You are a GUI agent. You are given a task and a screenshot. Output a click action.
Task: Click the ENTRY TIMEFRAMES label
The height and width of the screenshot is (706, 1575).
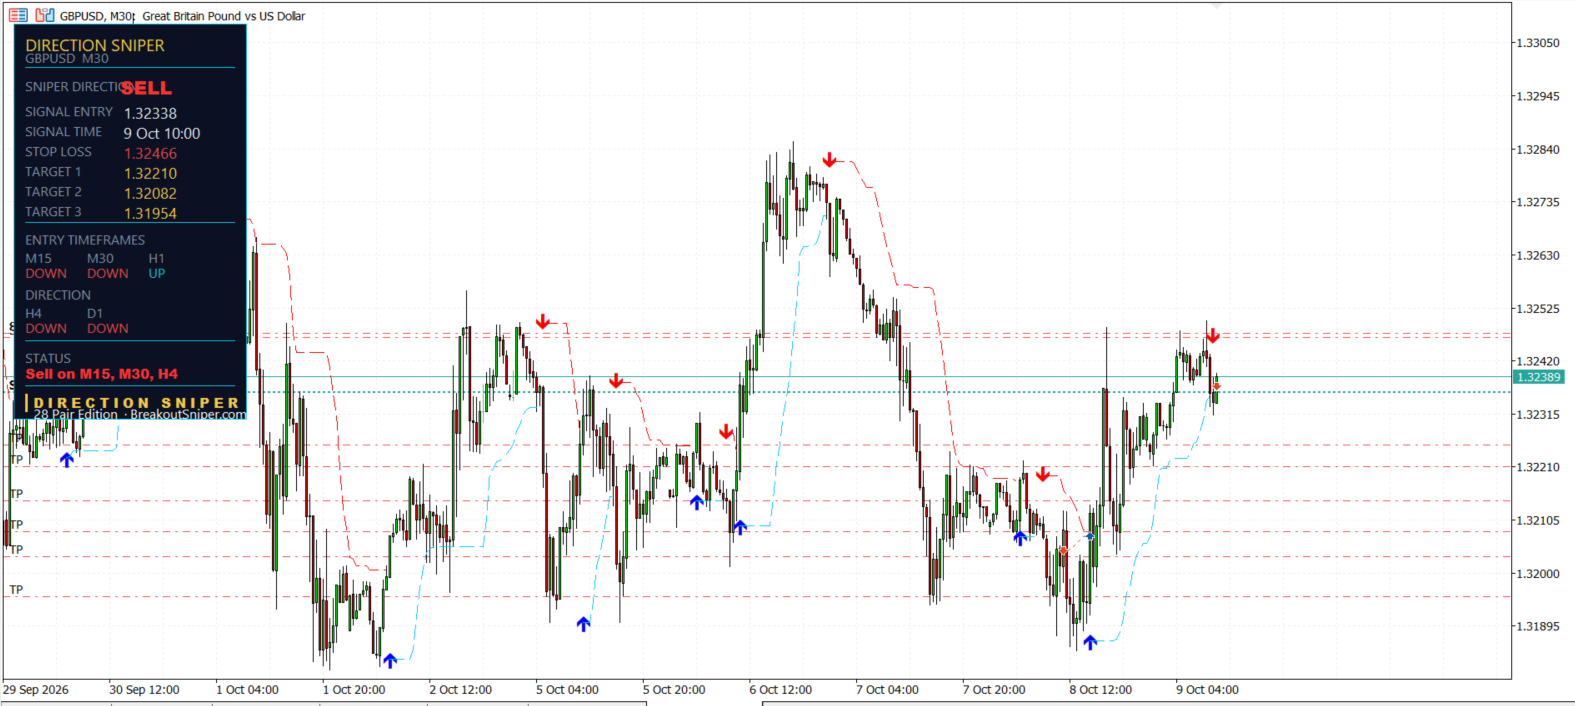[x=85, y=240]
